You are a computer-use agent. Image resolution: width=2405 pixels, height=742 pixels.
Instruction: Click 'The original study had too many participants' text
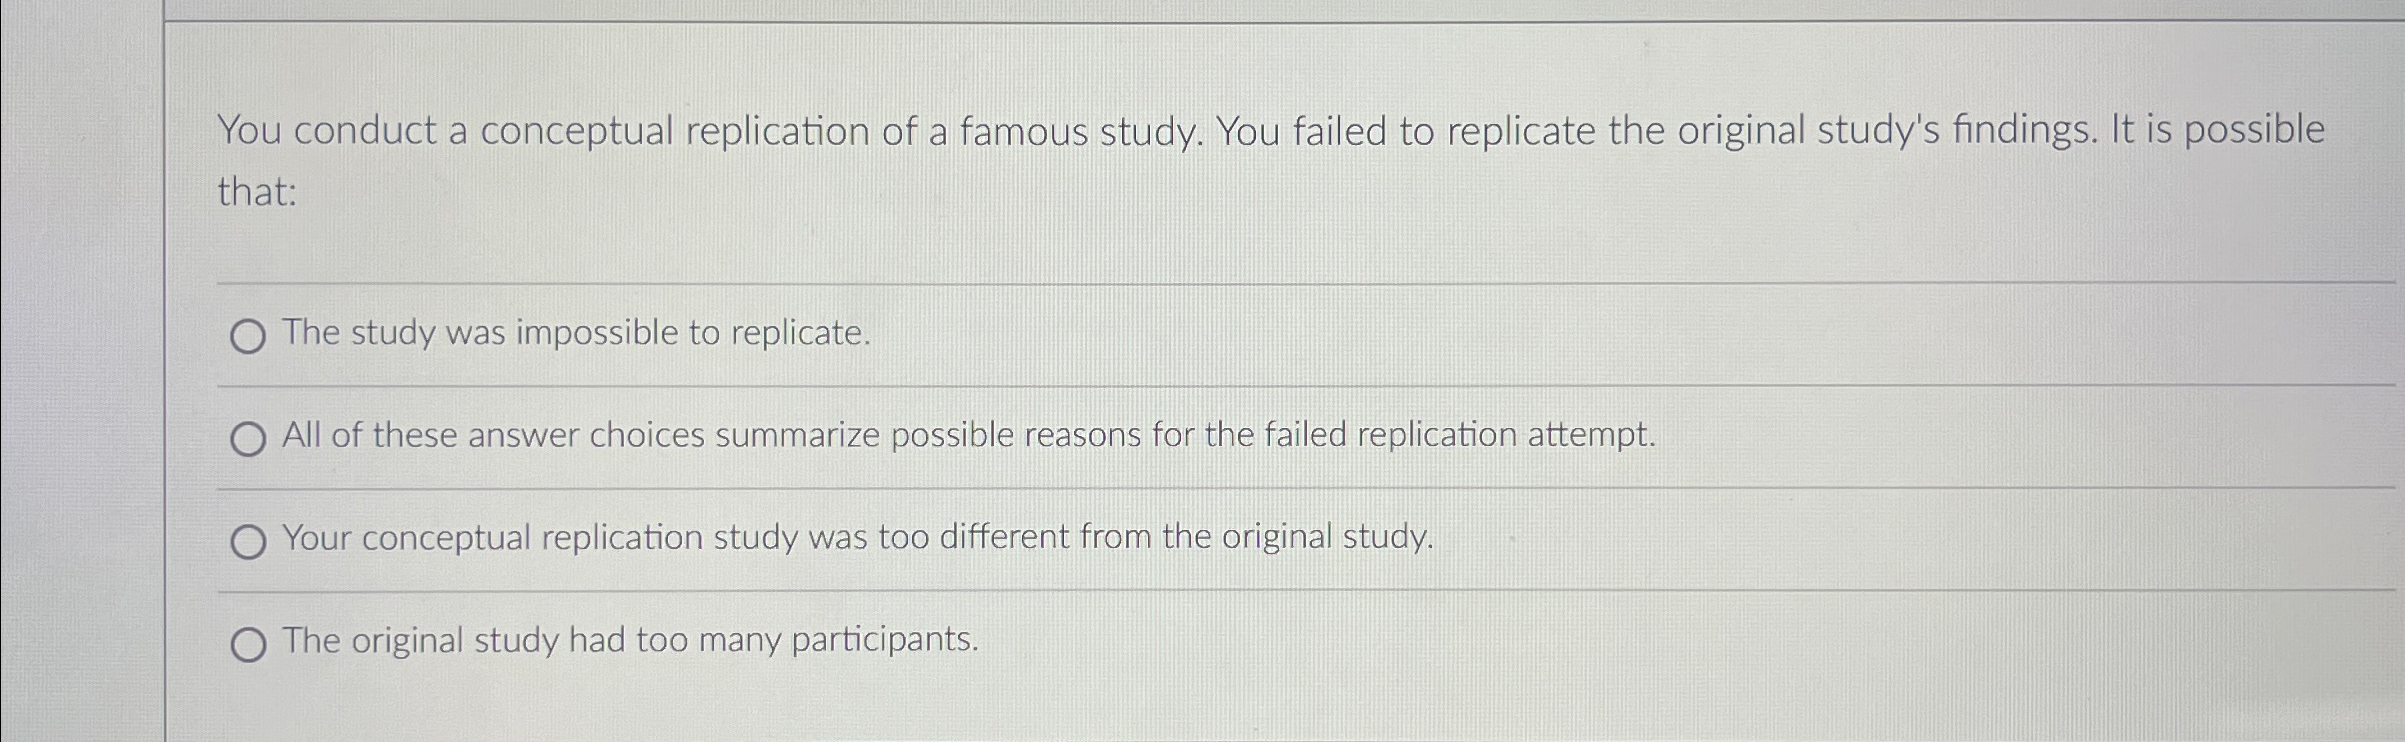[x=630, y=640]
